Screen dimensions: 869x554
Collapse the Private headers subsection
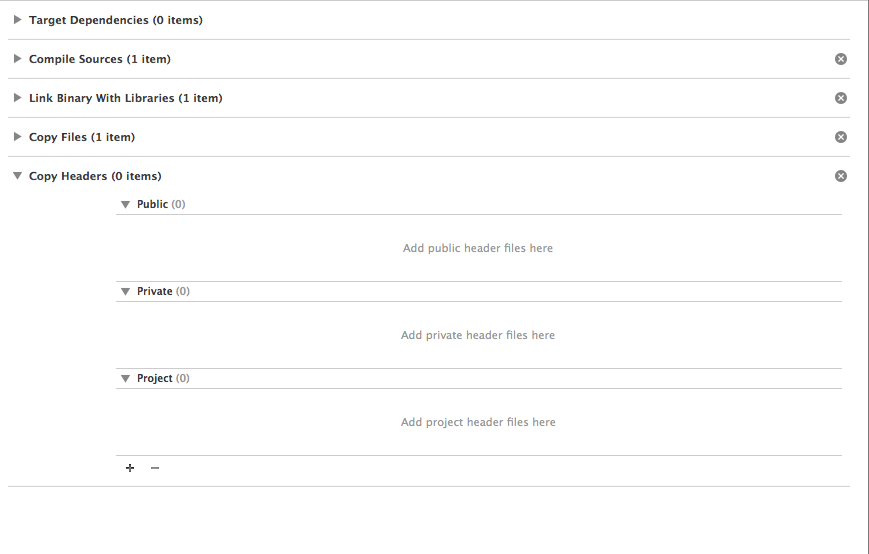pos(126,291)
